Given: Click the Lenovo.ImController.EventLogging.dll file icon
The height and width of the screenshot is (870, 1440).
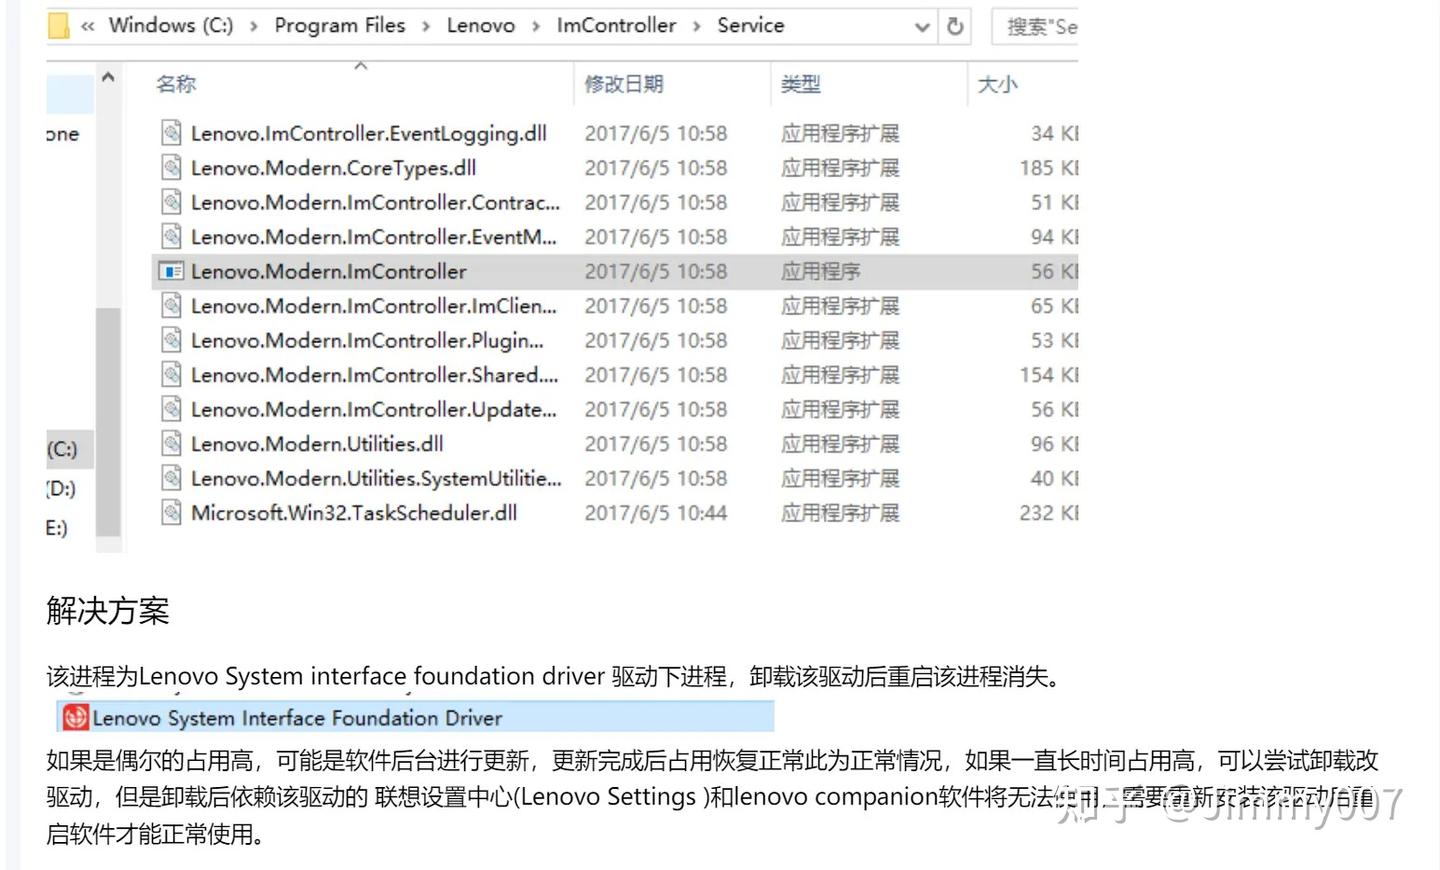Looking at the screenshot, I should (x=170, y=133).
